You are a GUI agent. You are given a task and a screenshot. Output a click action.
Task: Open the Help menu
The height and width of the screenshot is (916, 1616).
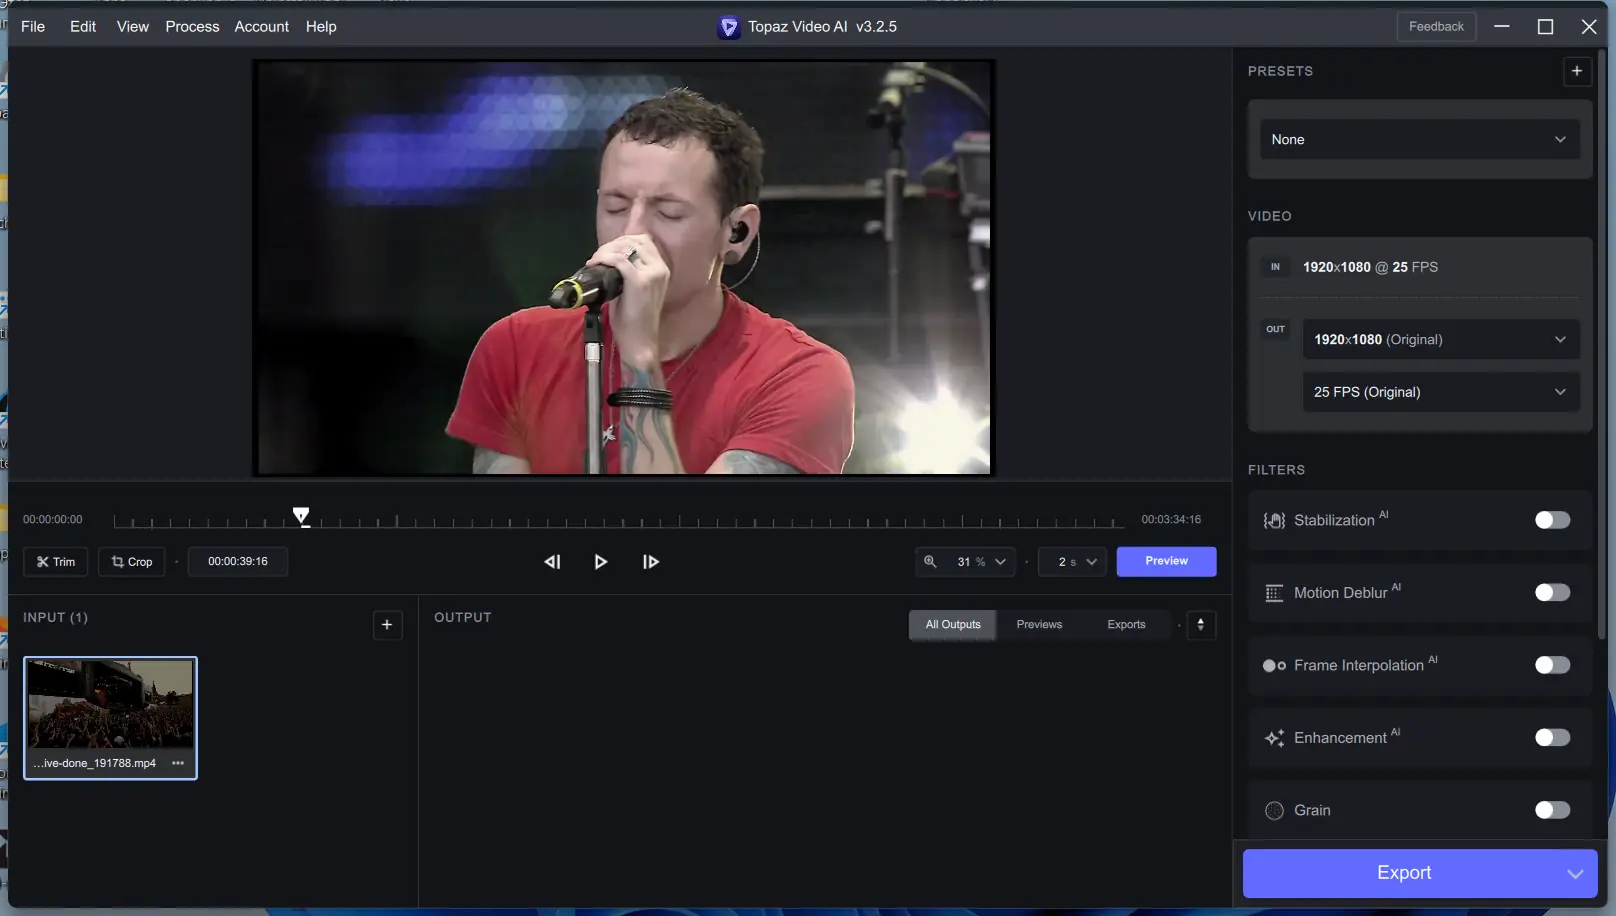(321, 27)
